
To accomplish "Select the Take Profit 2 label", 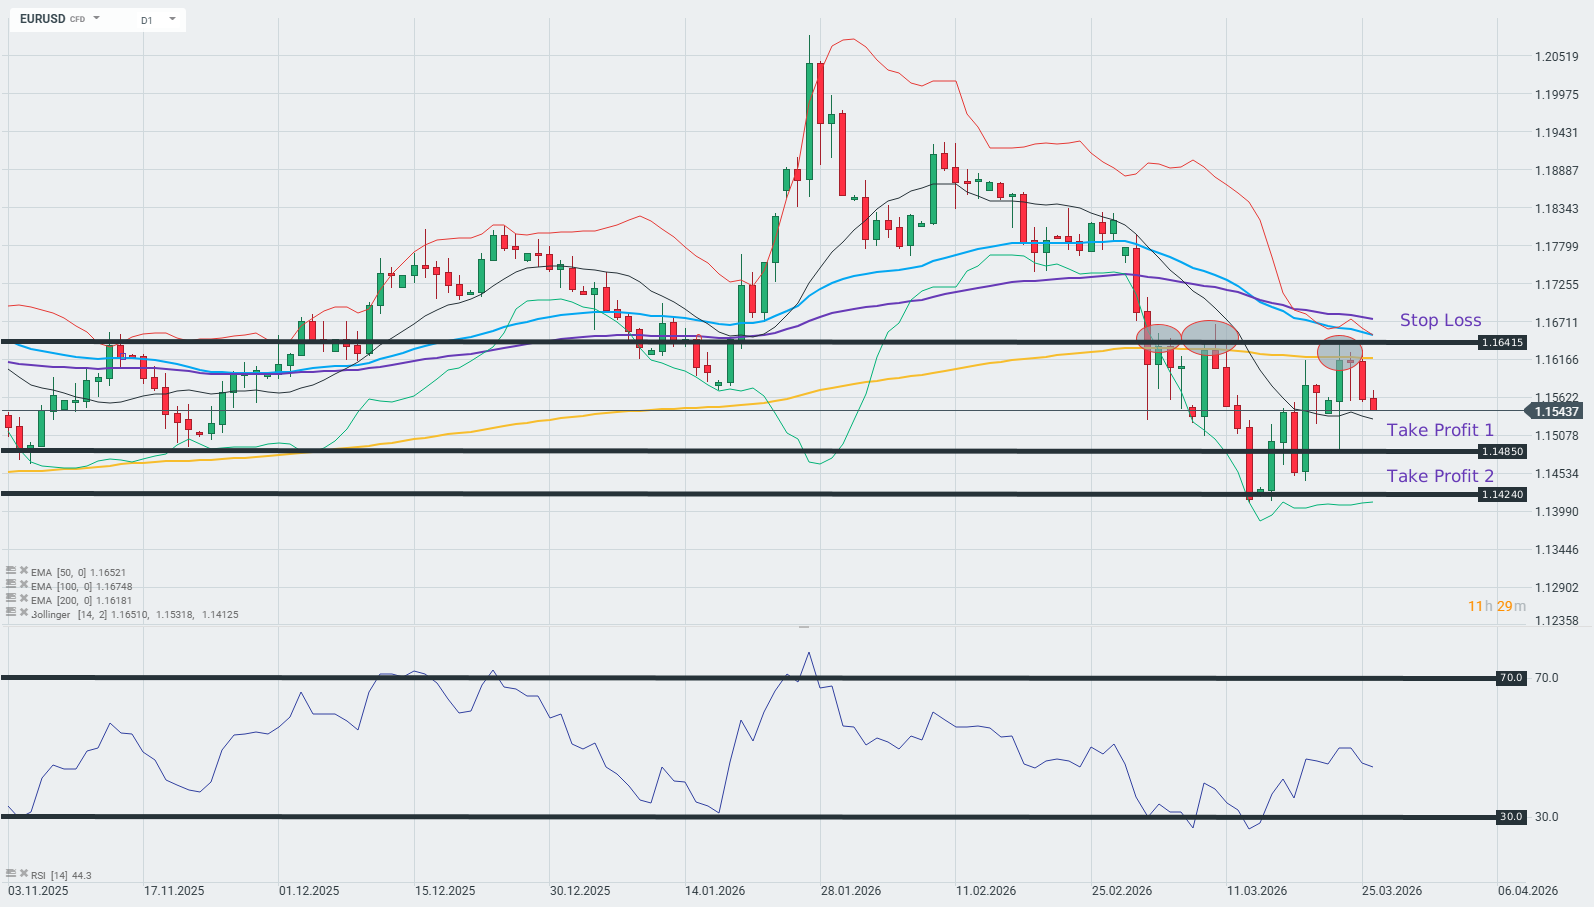I will [x=1439, y=476].
